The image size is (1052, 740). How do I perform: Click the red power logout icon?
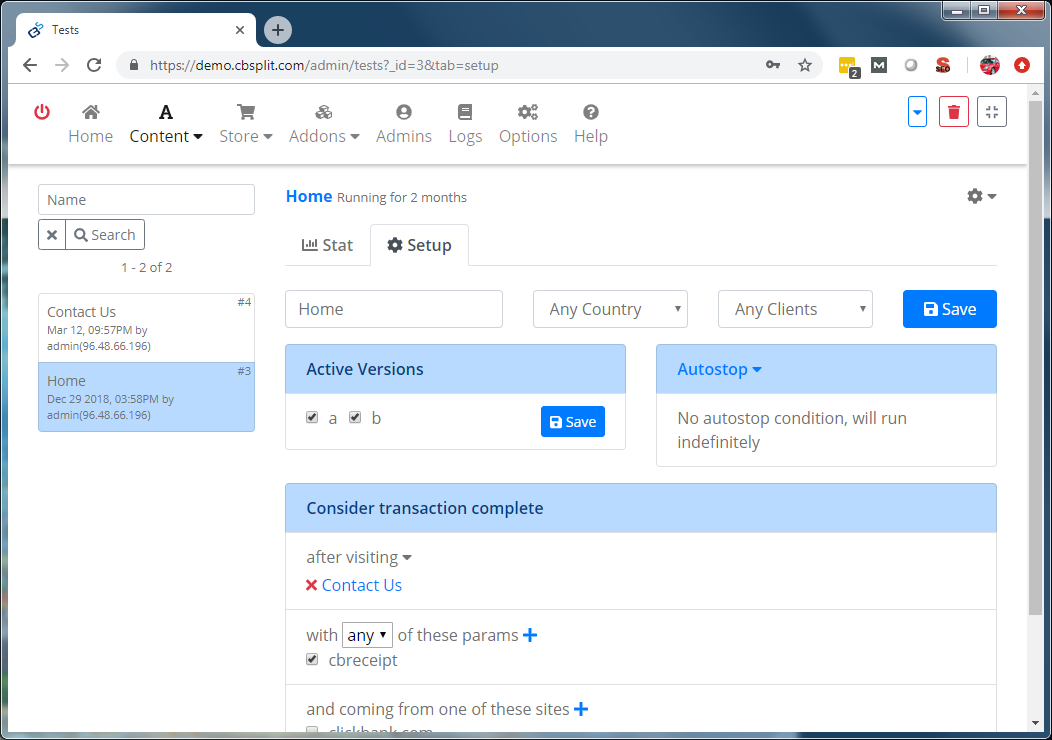[42, 112]
